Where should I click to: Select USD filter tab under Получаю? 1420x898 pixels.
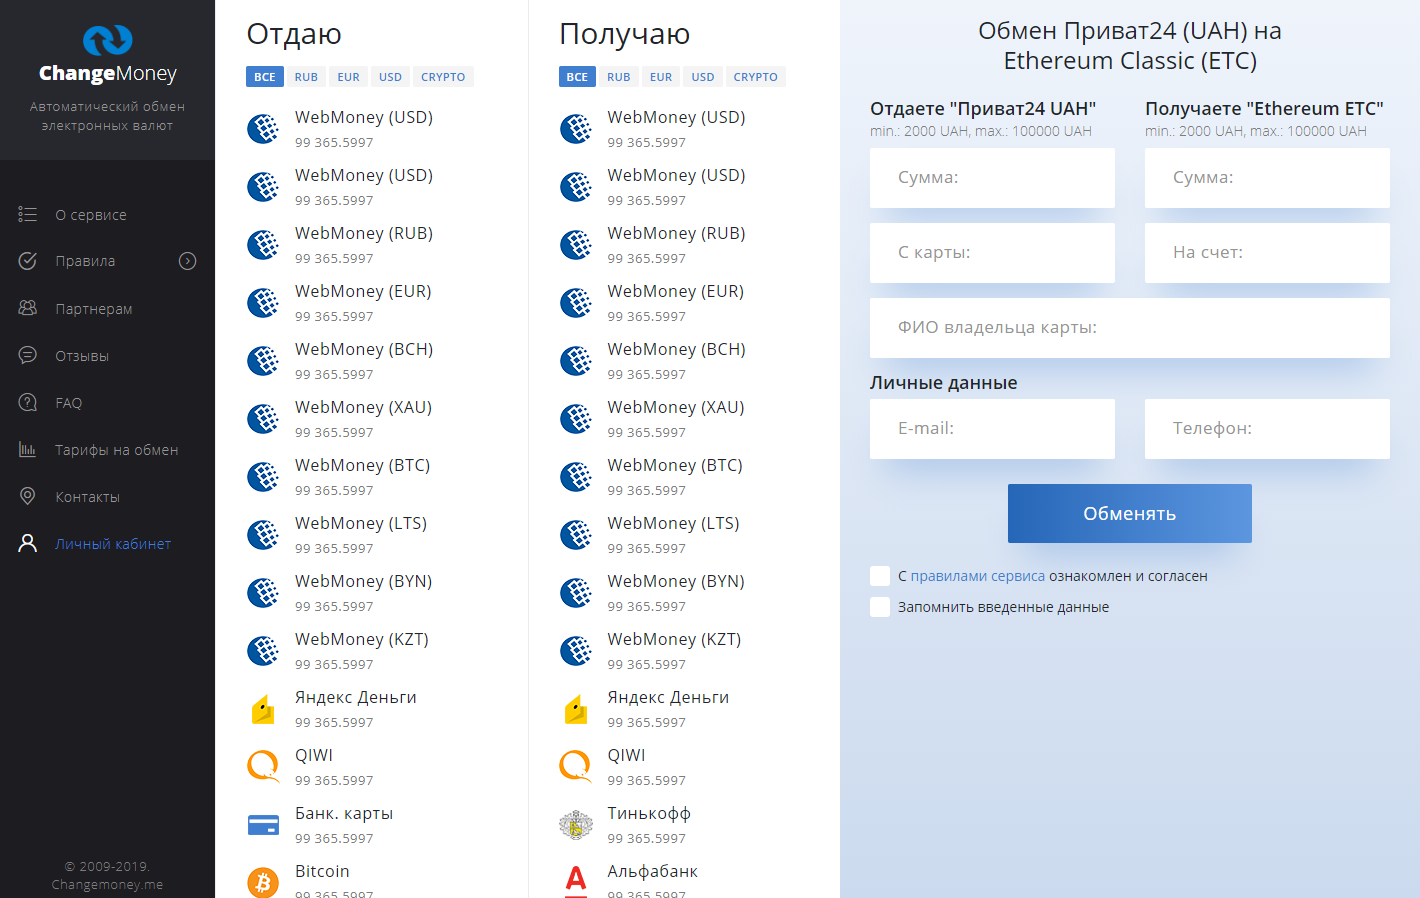tap(703, 77)
